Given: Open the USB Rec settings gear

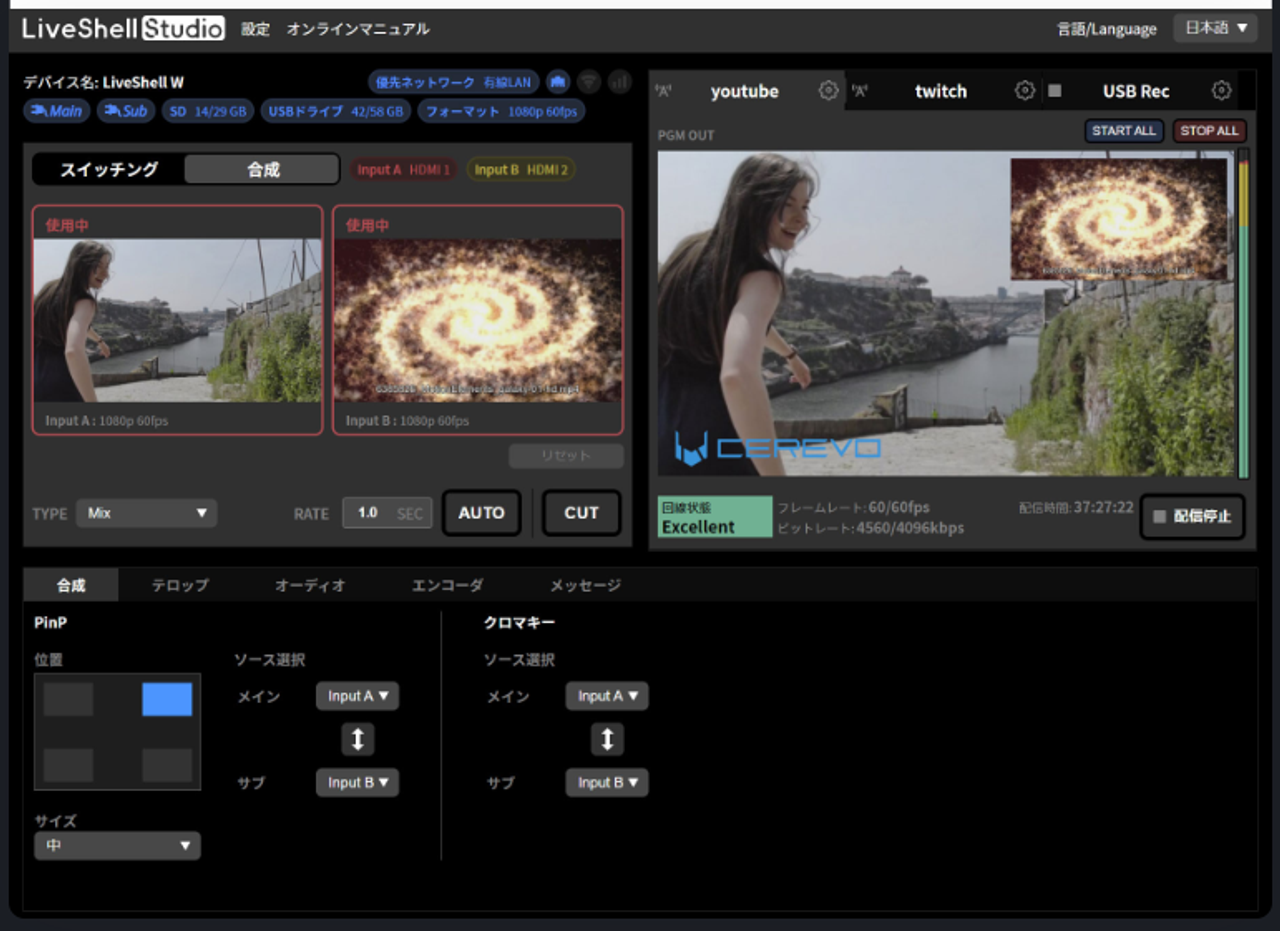Looking at the screenshot, I should click(1221, 91).
